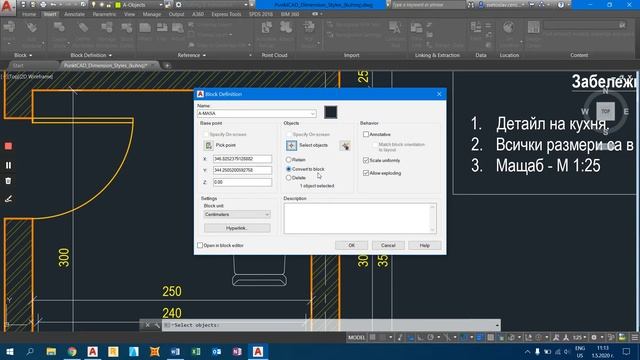Image resolution: width=640 pixels, height=360 pixels.
Task: Click Cancel in Block Definition dialog
Action: [388, 245]
